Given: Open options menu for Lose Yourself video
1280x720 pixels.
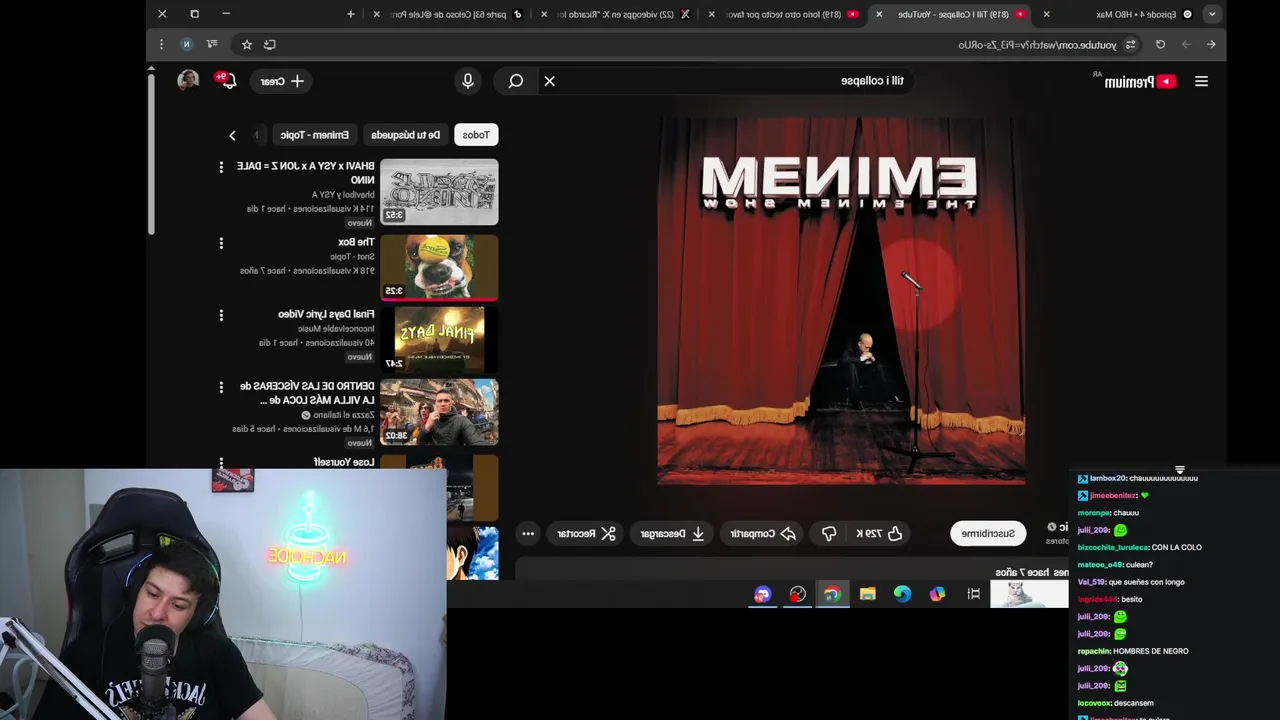Looking at the screenshot, I should tap(221, 463).
